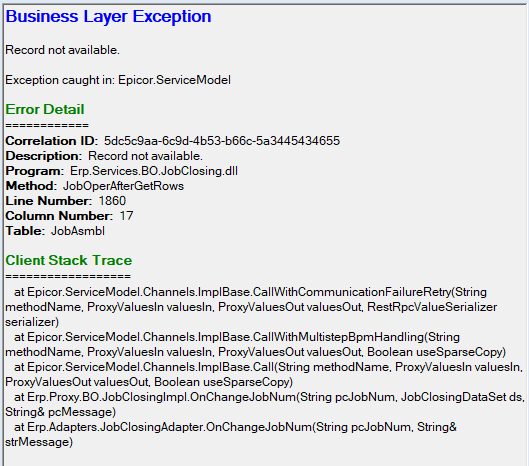The image size is (529, 466).
Task: Click the 'Error Detail' green heading
Action: 45,109
